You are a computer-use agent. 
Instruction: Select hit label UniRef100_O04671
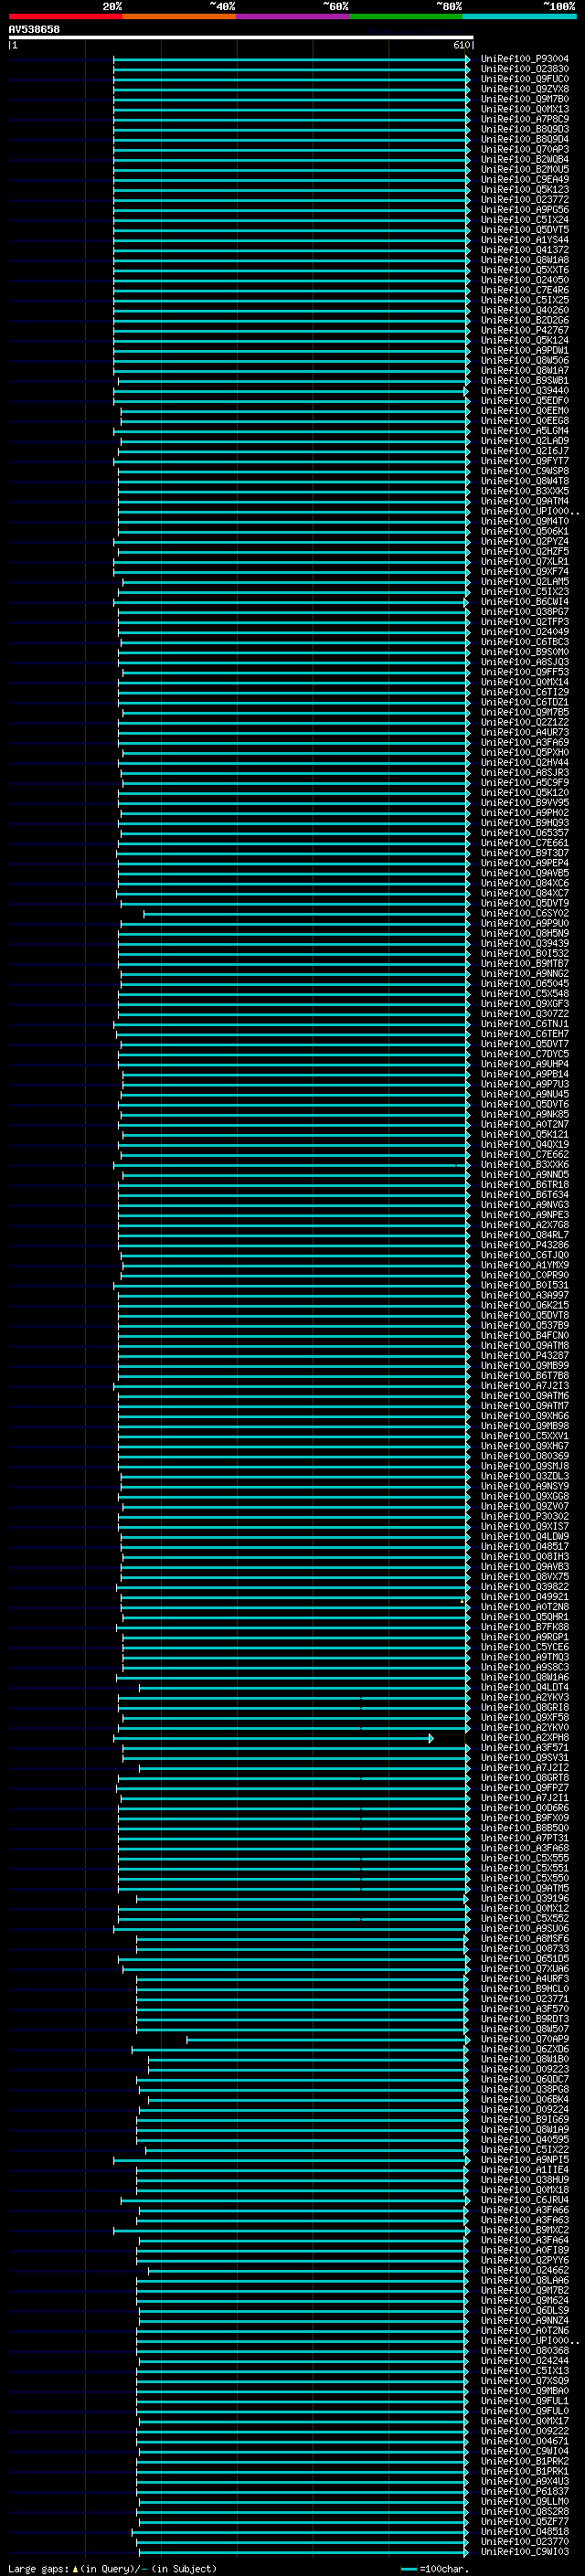coord(524,2441)
